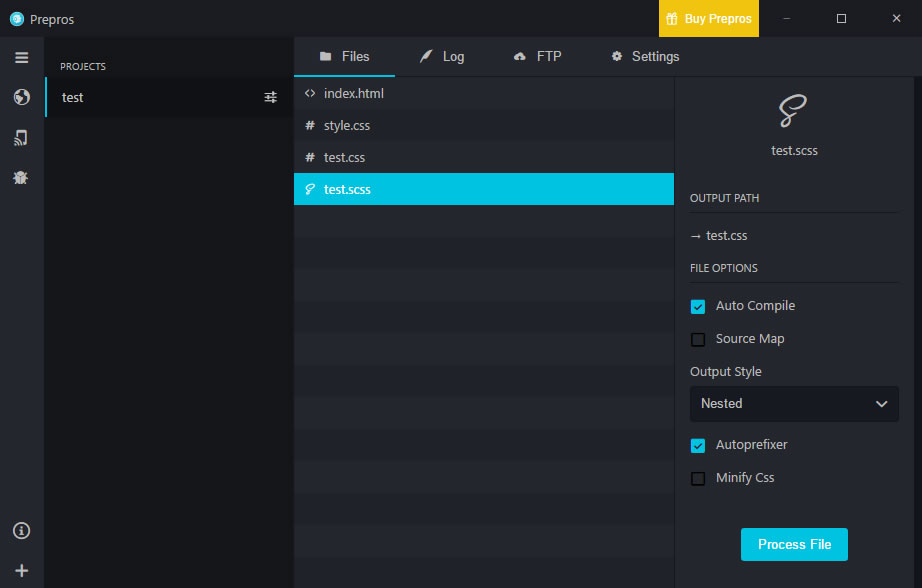Uncheck the Autoprefixer option
Viewport: 922px width, 588px height.
pos(698,445)
